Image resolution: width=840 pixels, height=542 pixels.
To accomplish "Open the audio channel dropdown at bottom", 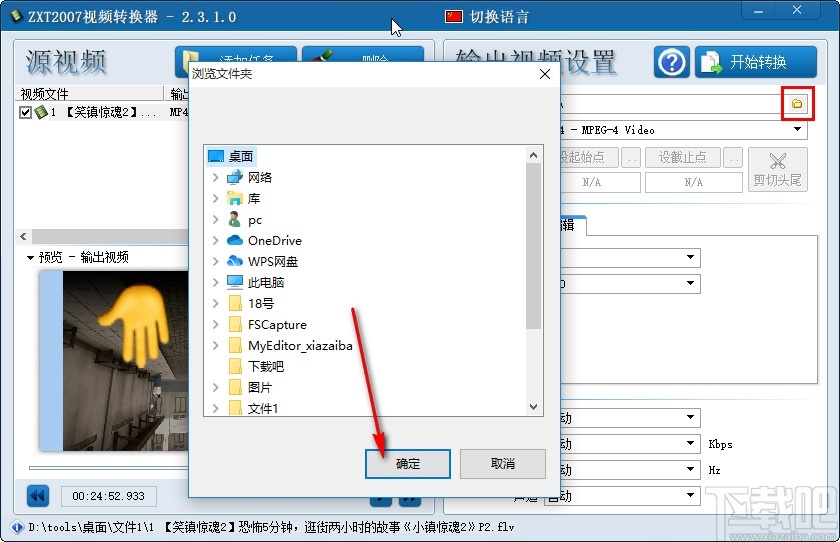I will pos(691,495).
